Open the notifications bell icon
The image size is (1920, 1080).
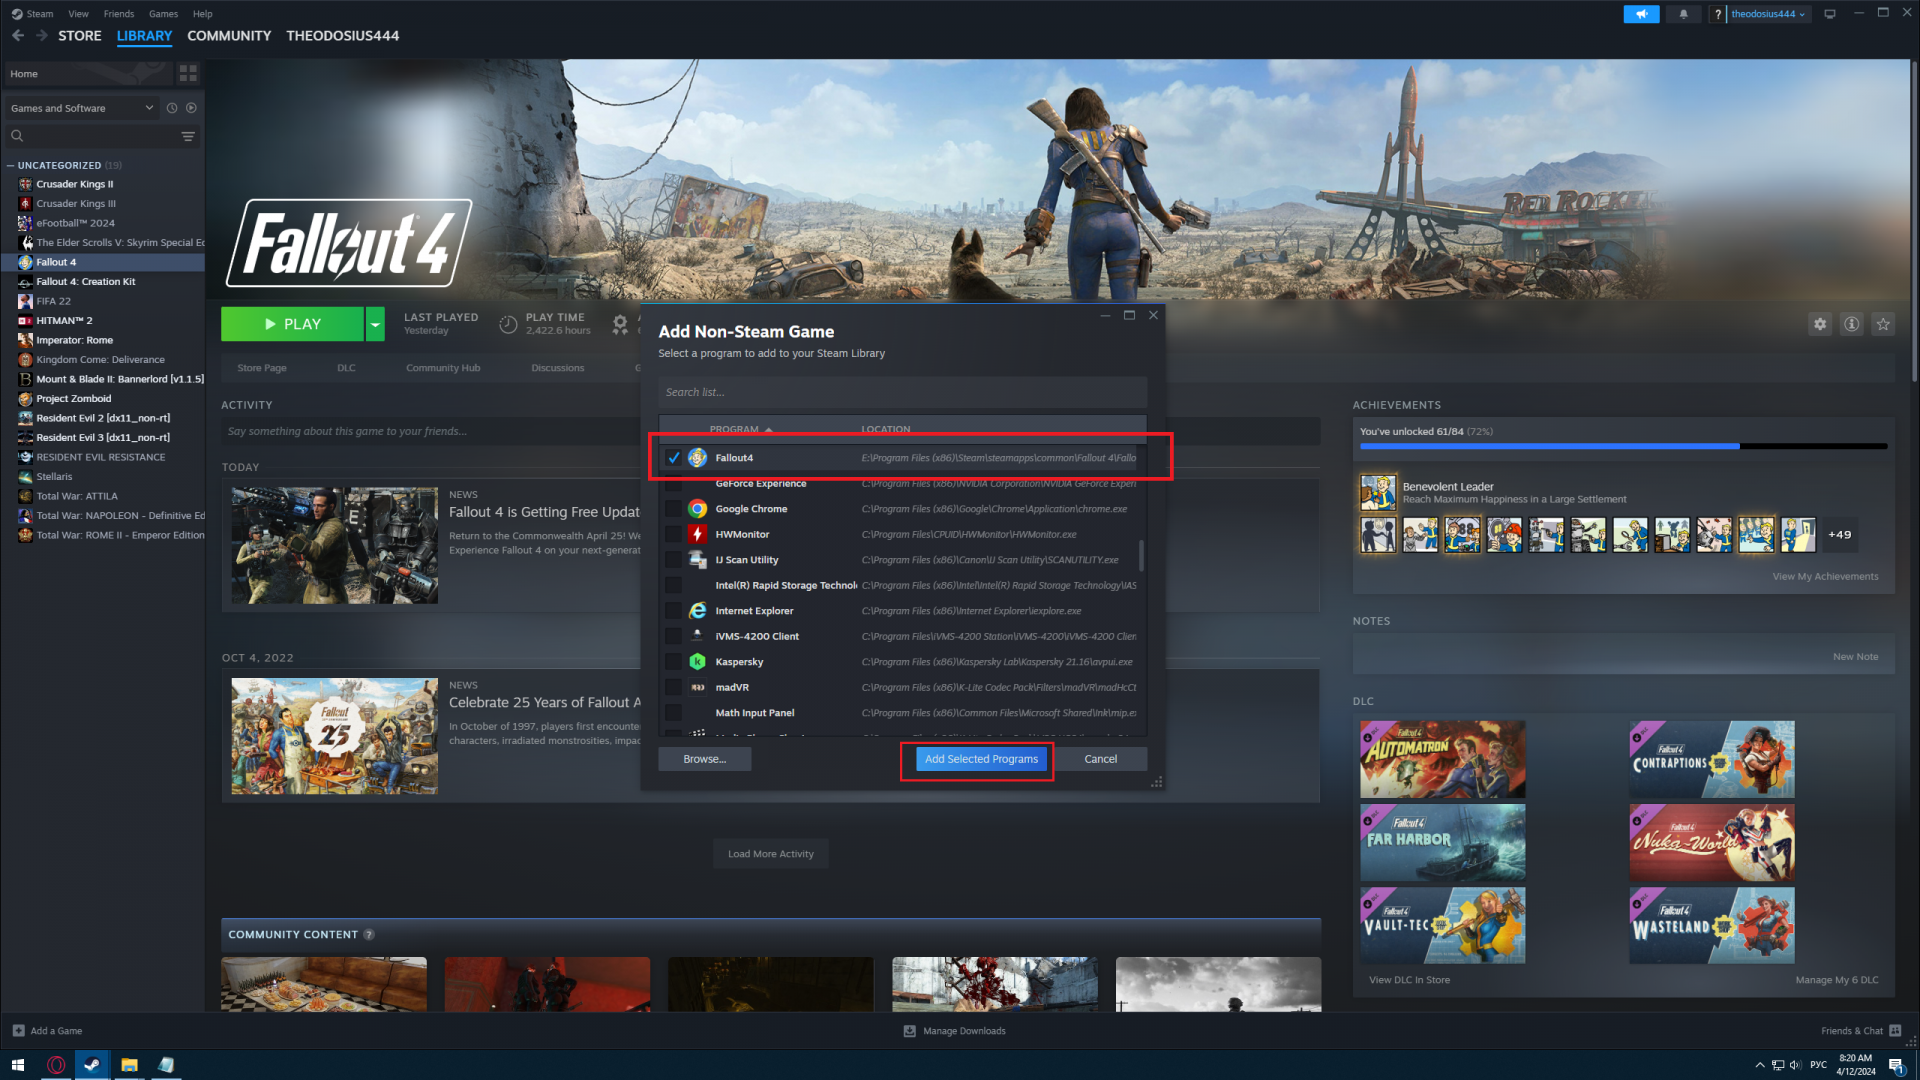pyautogui.click(x=1684, y=14)
